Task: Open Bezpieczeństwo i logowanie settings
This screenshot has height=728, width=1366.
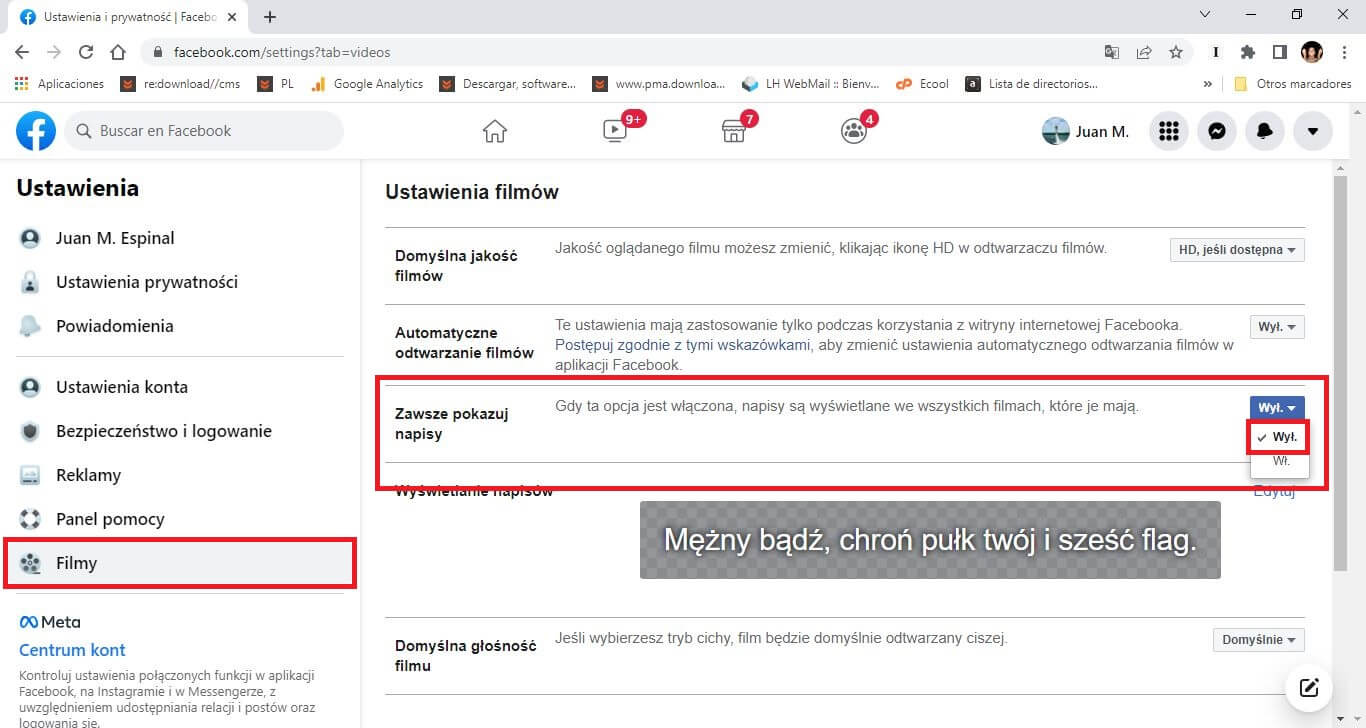Action: point(180,431)
